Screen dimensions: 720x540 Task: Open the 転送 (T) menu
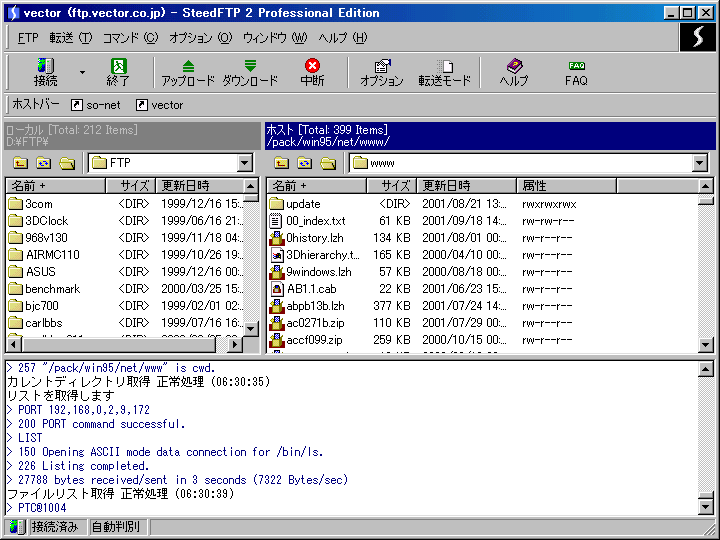(x=71, y=38)
